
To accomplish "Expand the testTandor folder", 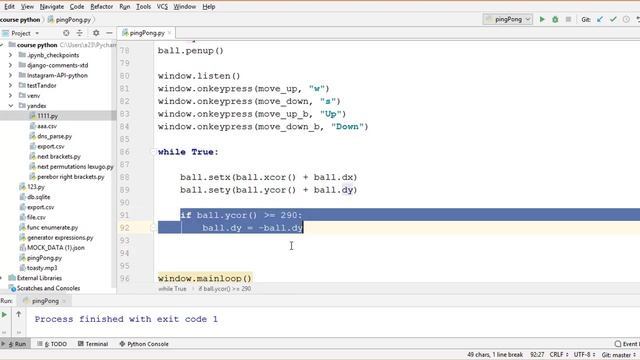I will [x=11, y=85].
